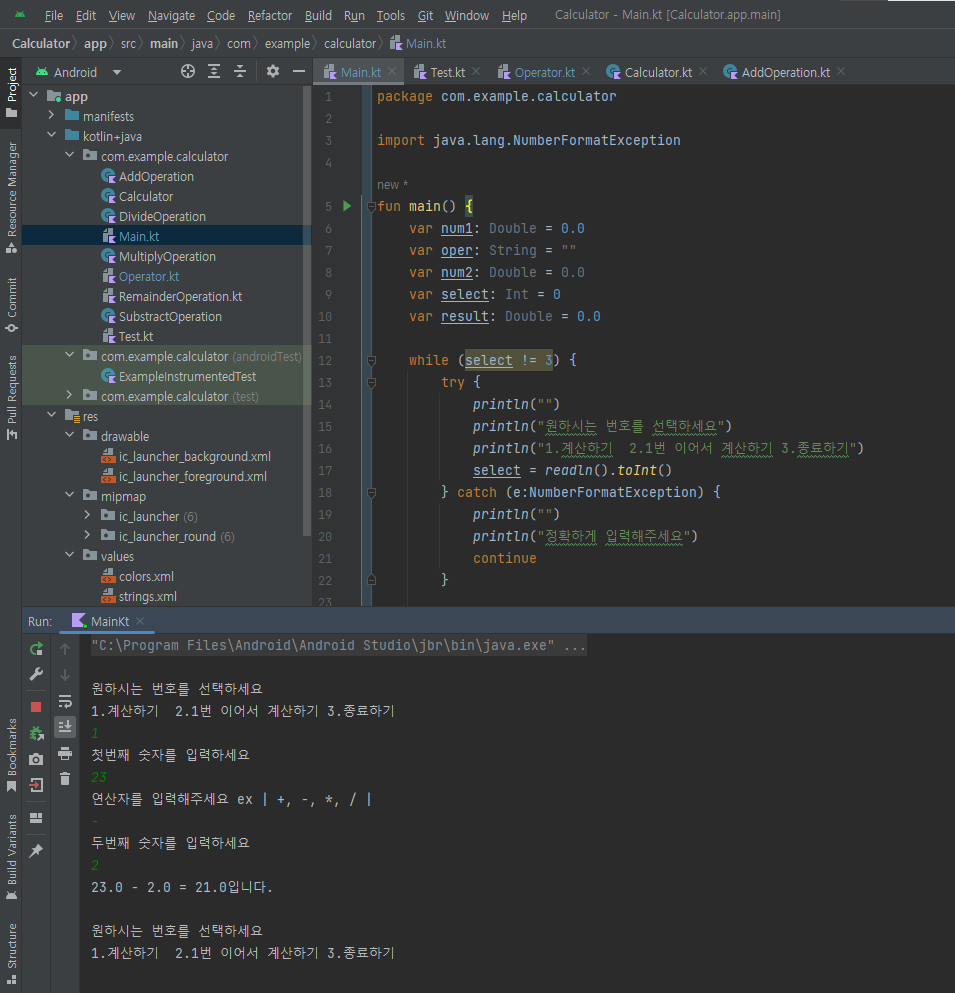Expand all project tree nodes icon

point(214,72)
